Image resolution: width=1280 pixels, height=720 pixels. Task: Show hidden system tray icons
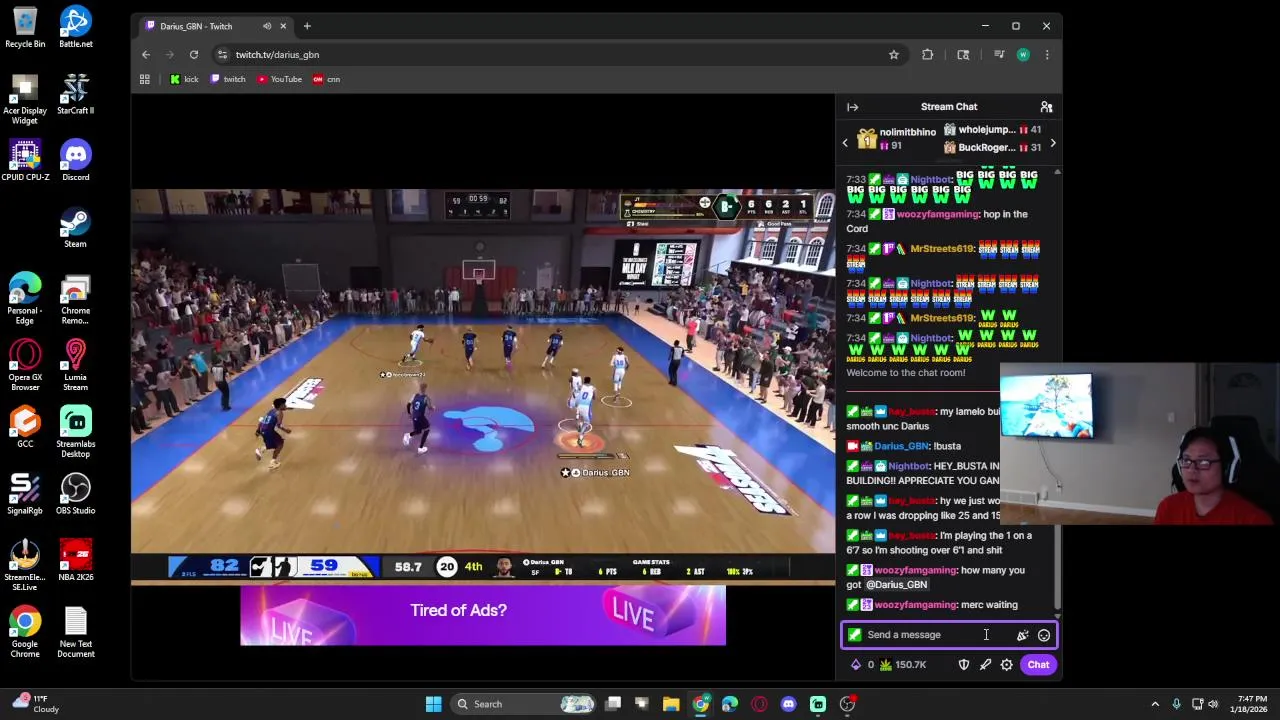point(1155,704)
